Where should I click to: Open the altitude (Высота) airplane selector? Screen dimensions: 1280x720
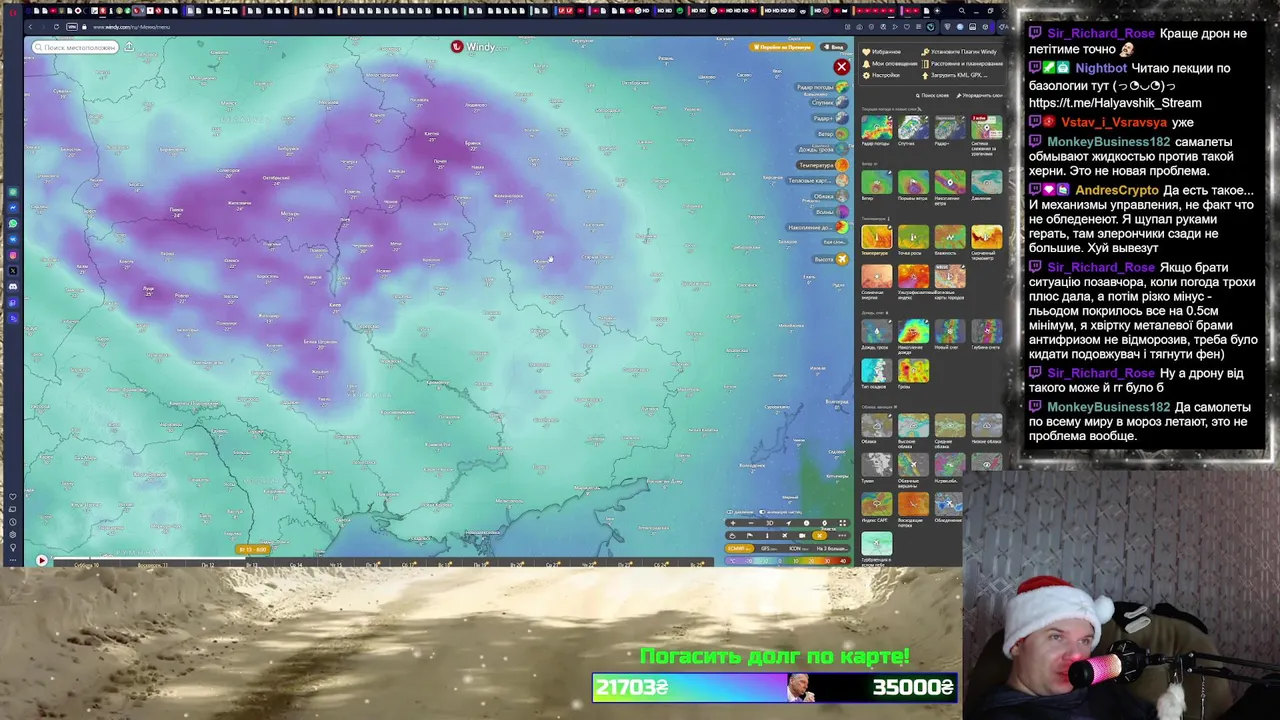[830, 260]
